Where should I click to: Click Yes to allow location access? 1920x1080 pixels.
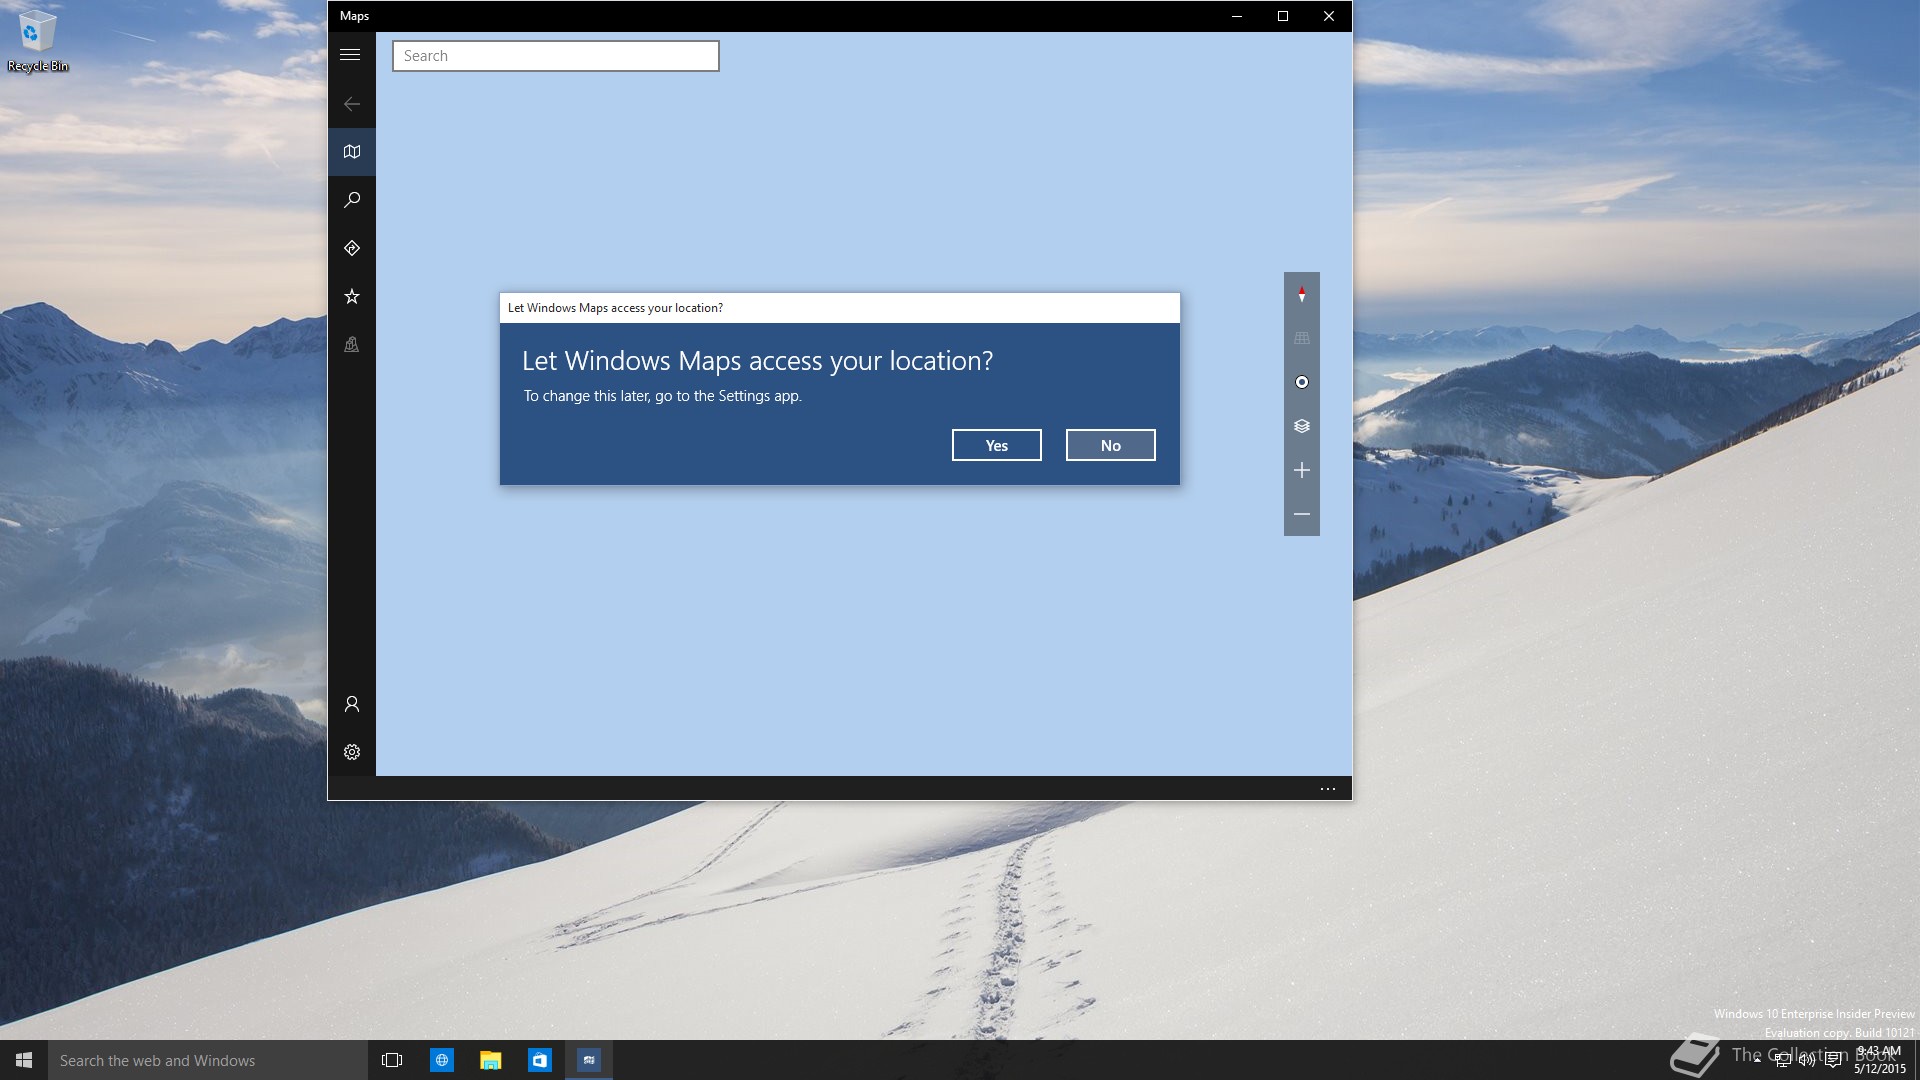(996, 445)
